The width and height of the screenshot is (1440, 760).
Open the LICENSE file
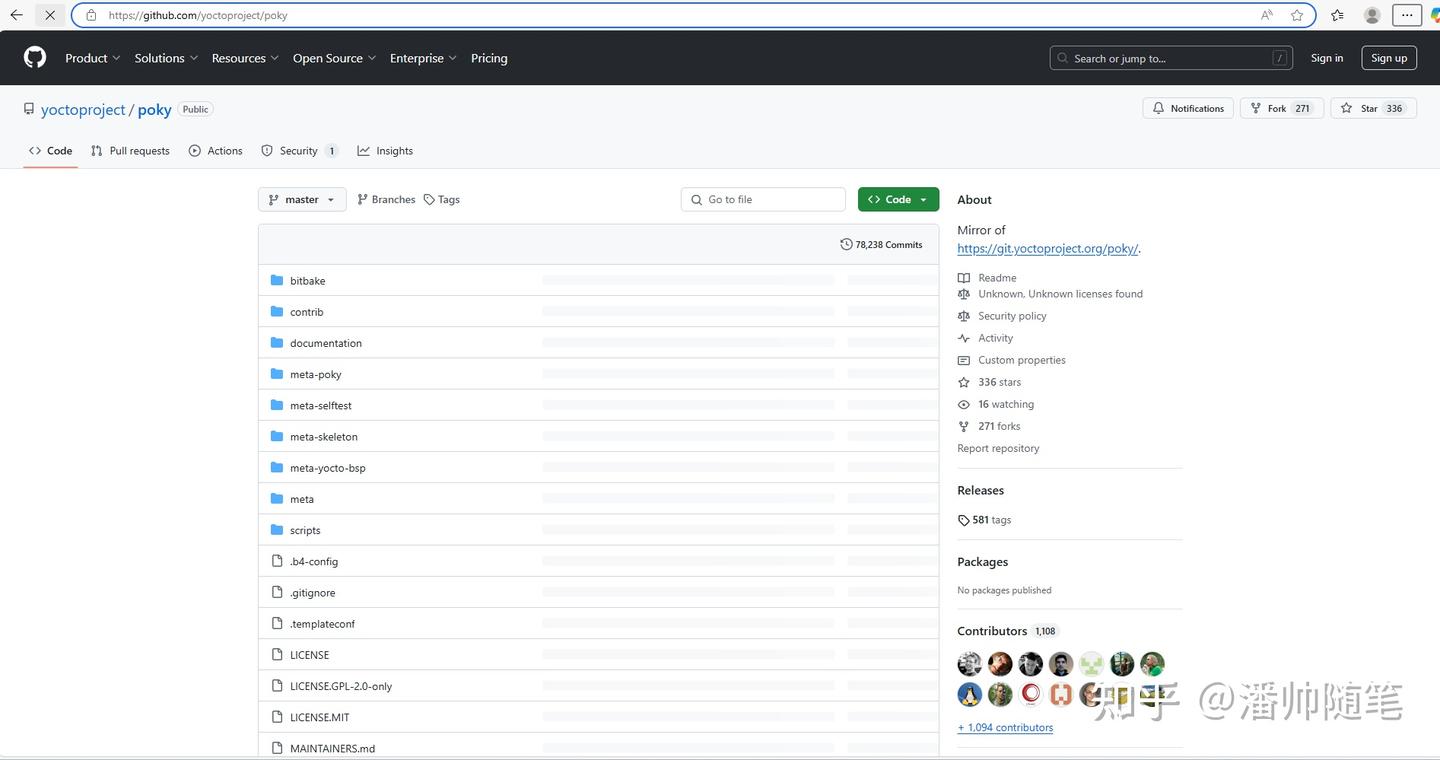pos(309,655)
